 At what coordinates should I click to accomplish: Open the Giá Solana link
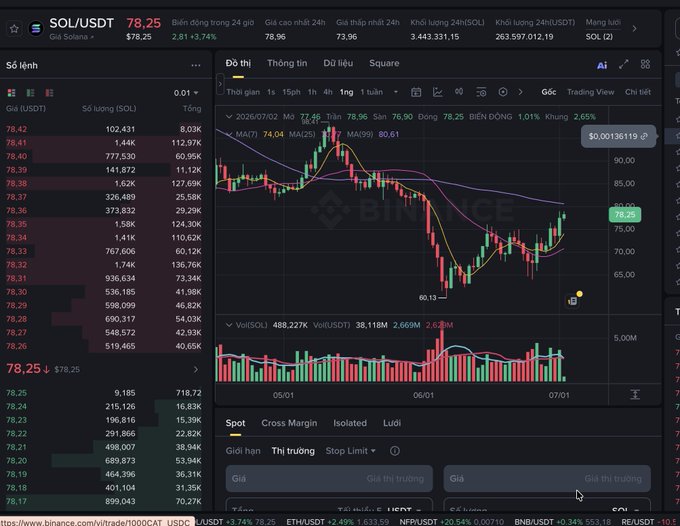pos(72,37)
